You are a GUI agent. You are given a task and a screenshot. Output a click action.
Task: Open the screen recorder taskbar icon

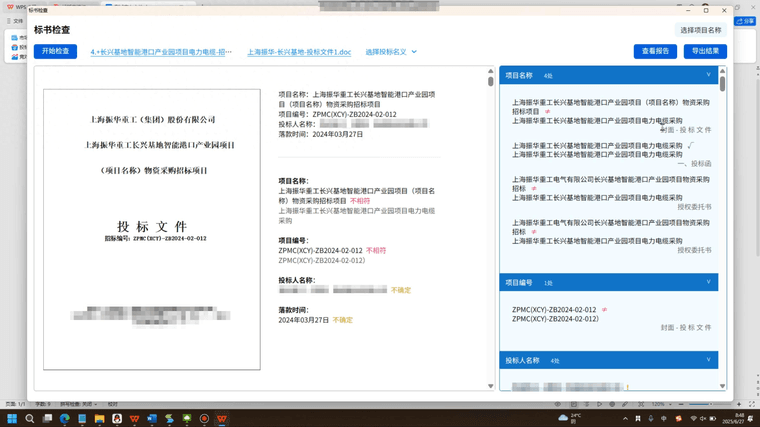(x=204, y=418)
